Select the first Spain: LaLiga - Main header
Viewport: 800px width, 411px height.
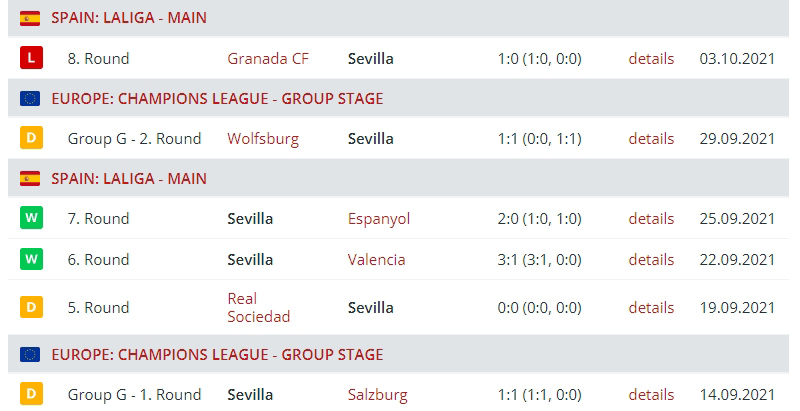[398, 18]
